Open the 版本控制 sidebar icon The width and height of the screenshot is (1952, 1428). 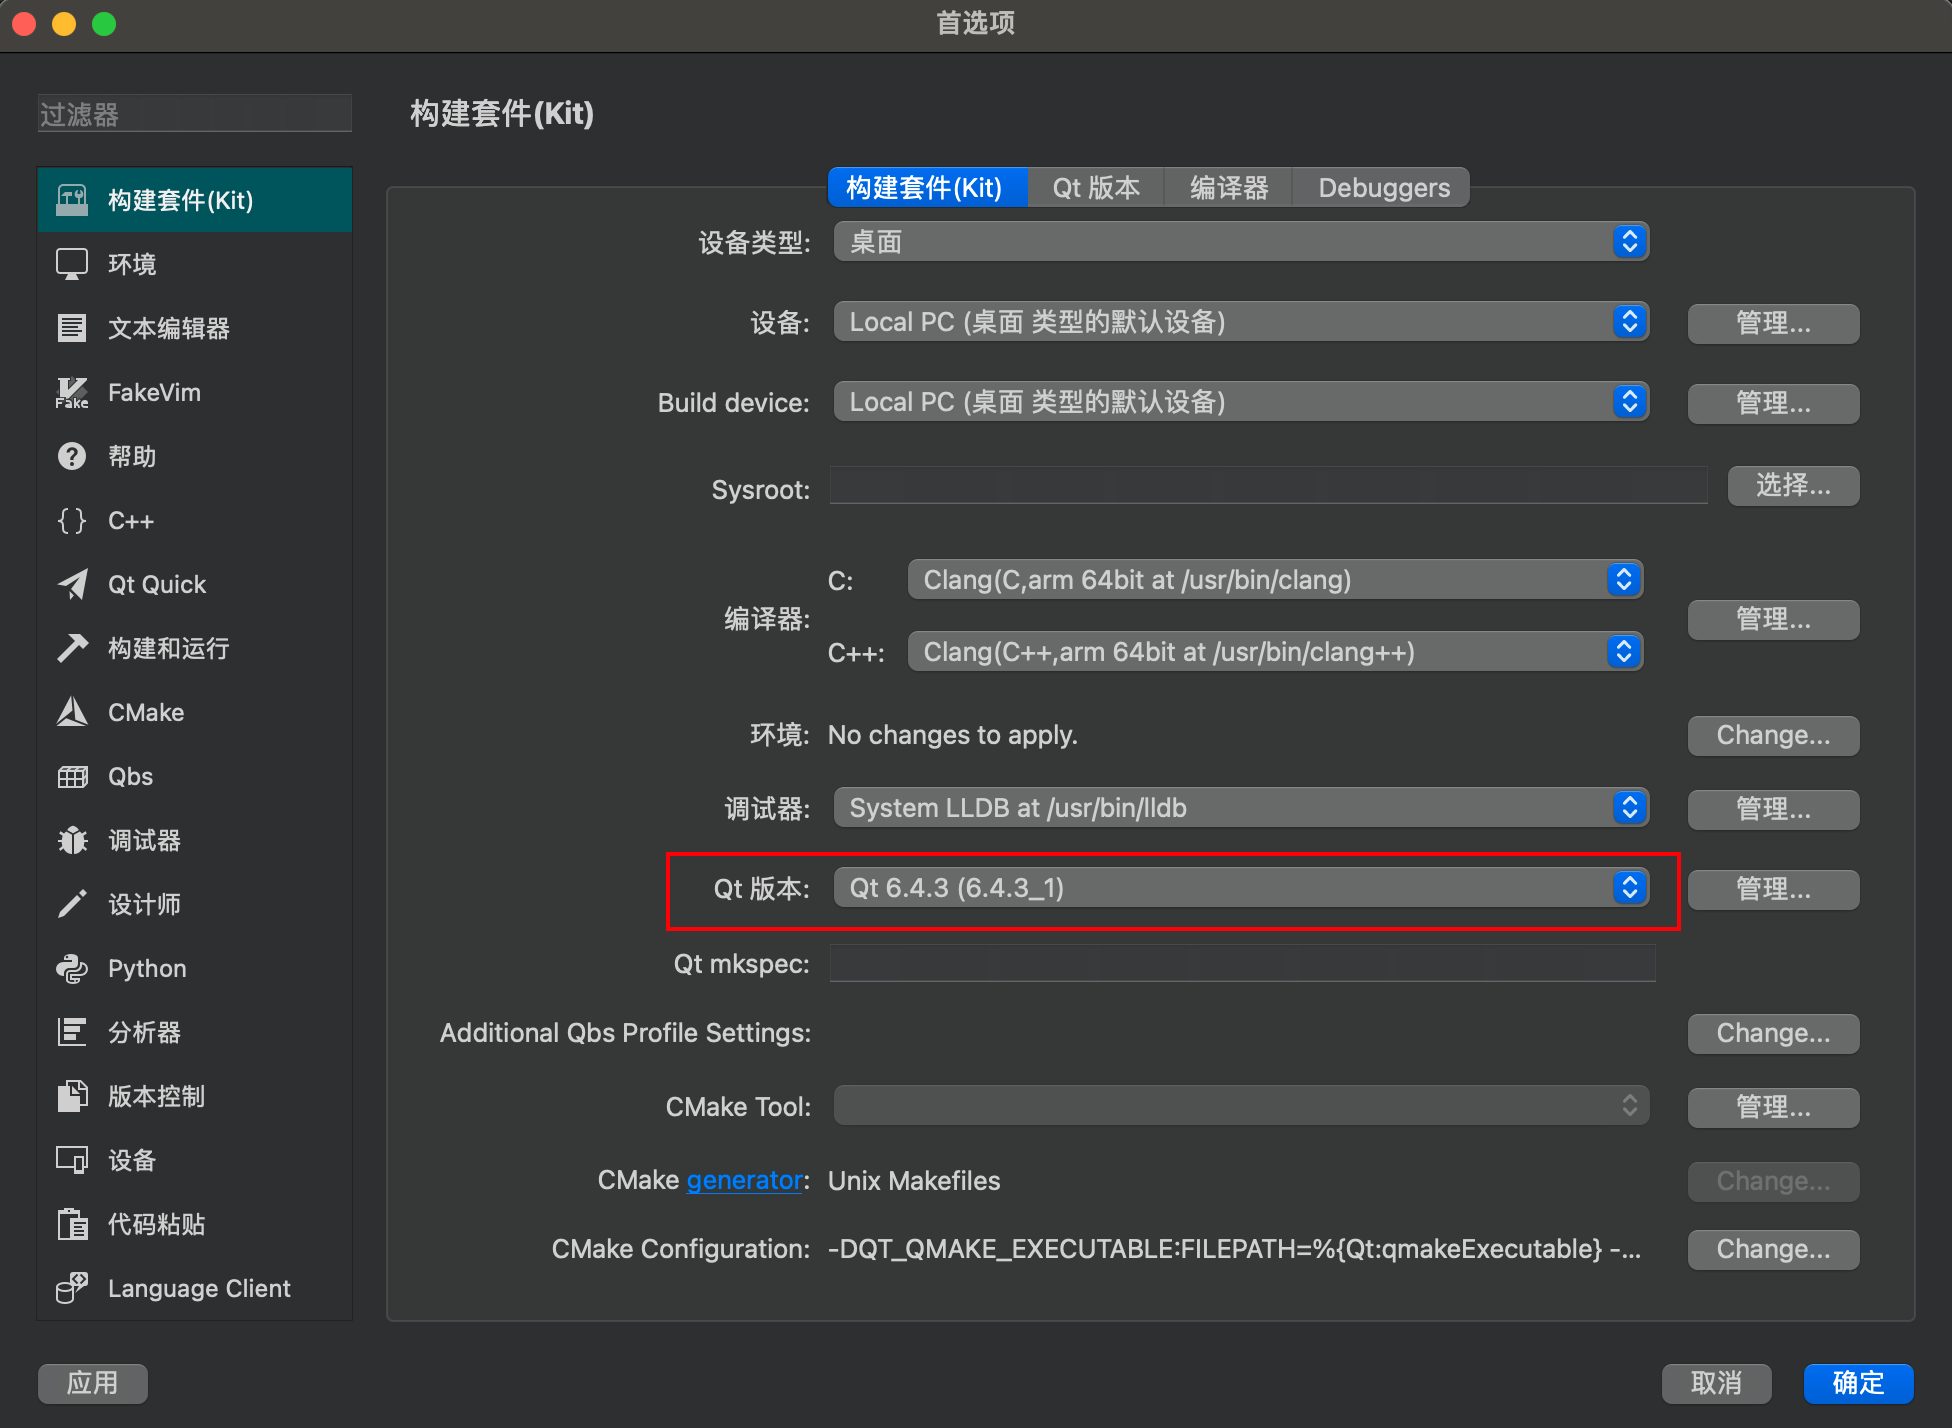[x=72, y=1096]
